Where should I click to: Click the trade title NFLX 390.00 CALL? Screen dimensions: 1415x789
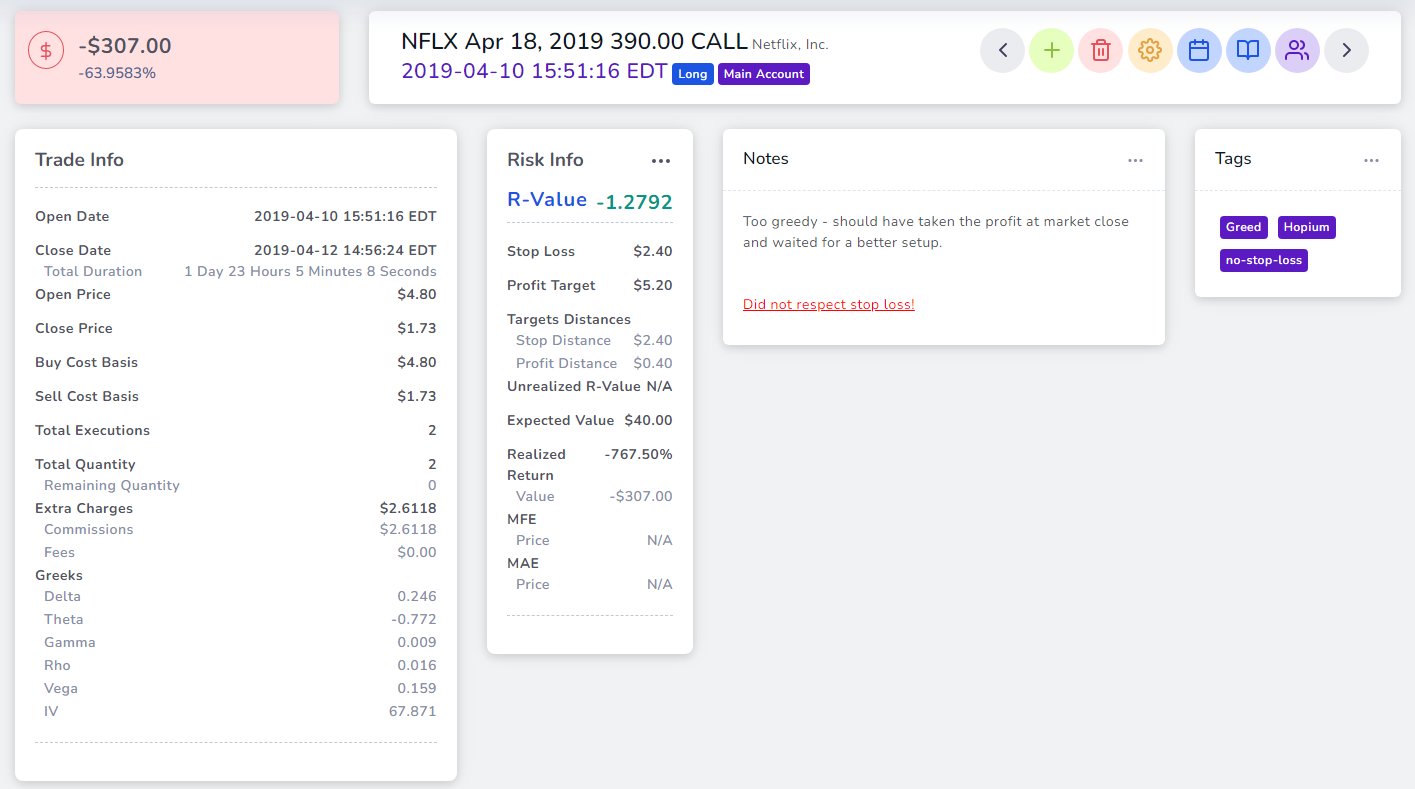click(574, 41)
